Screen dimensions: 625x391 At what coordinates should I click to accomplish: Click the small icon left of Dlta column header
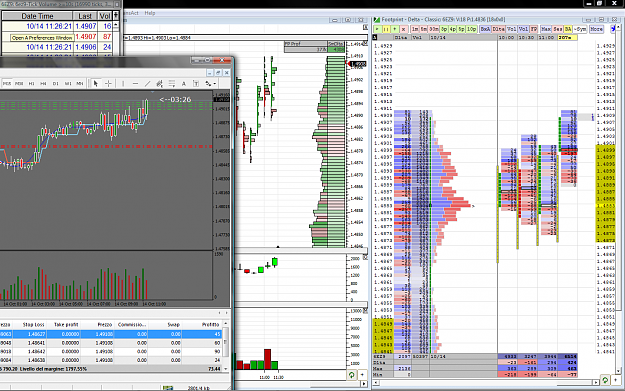(x=375, y=37)
